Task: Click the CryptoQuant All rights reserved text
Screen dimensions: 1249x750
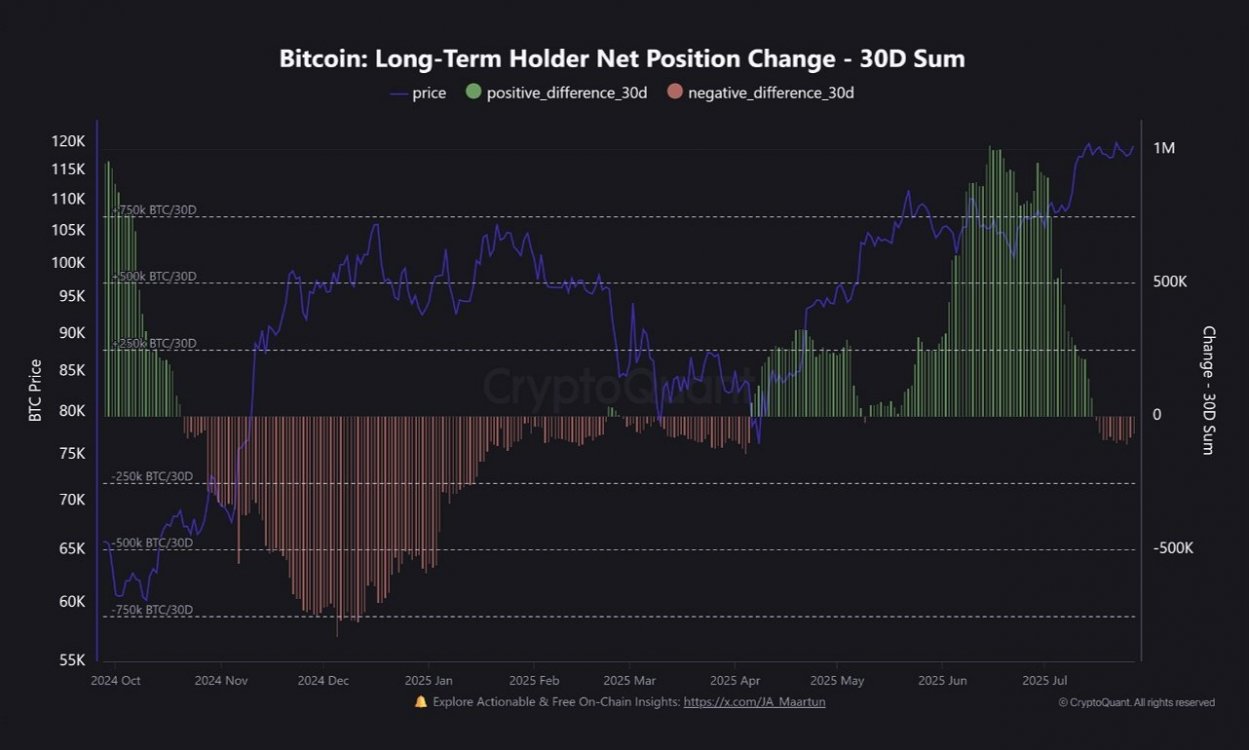Action: (1137, 702)
